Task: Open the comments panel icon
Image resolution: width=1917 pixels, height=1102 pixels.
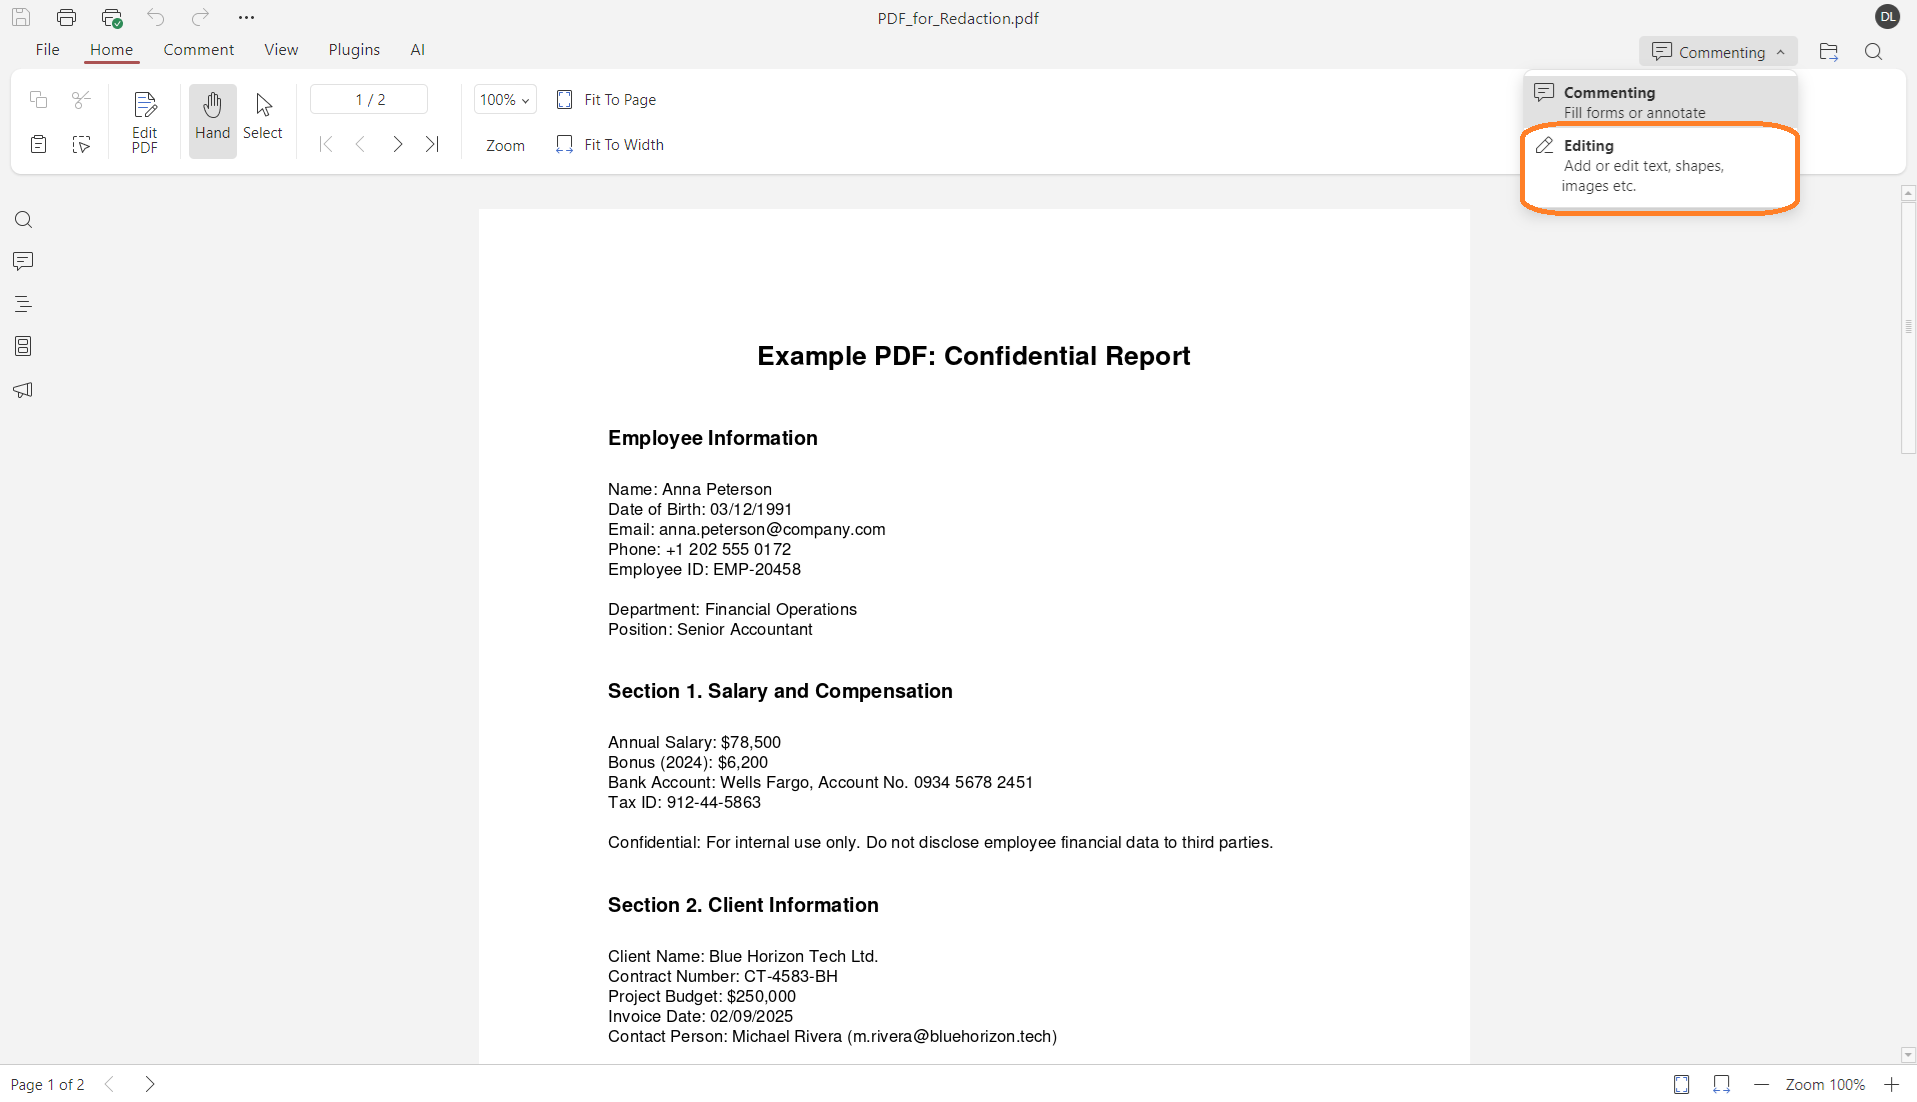Action: [x=22, y=261]
